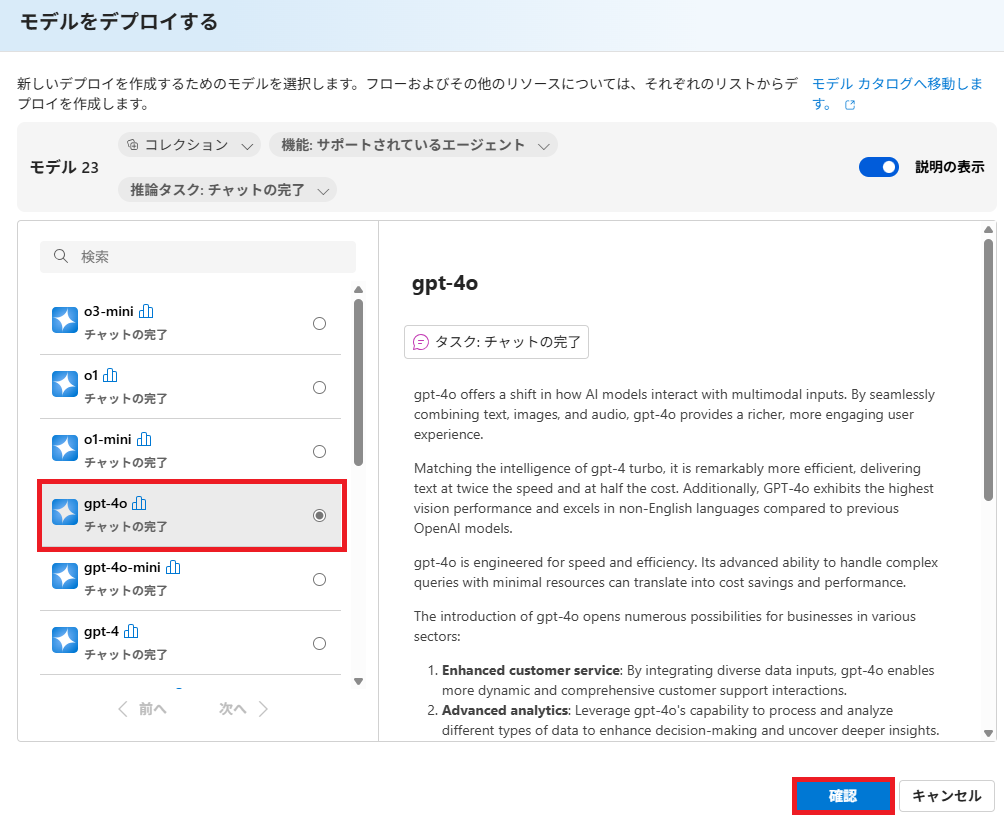Open benchmark icon beside gpt-4o
The width and height of the screenshot is (1004, 820).
pos(139,503)
